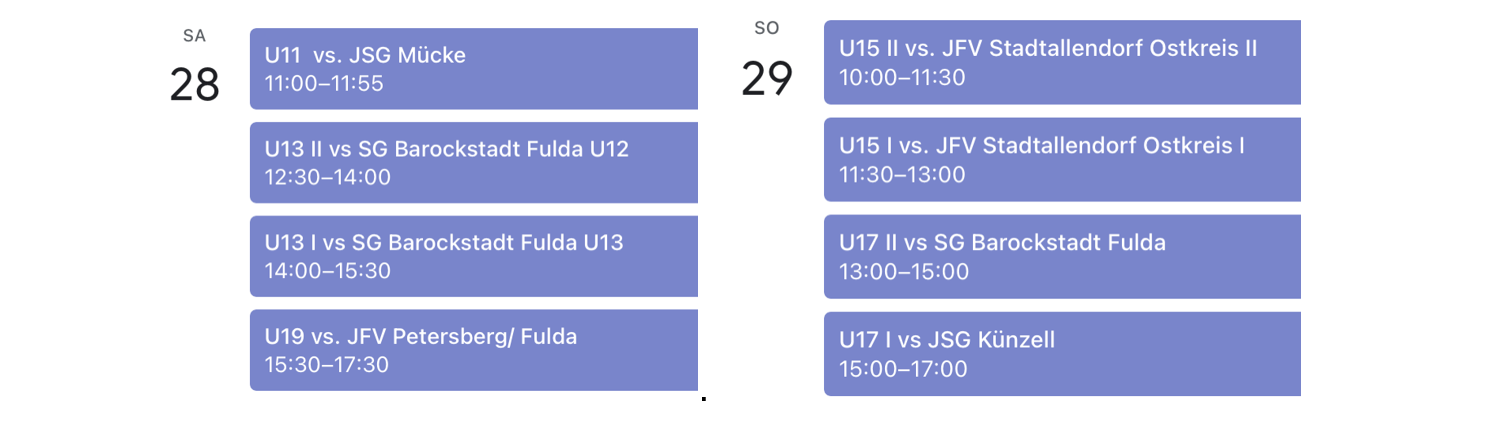Open U17 I vs JSG Künzell event
Image resolution: width=1507 pixels, height=430 pixels.
click(1062, 355)
